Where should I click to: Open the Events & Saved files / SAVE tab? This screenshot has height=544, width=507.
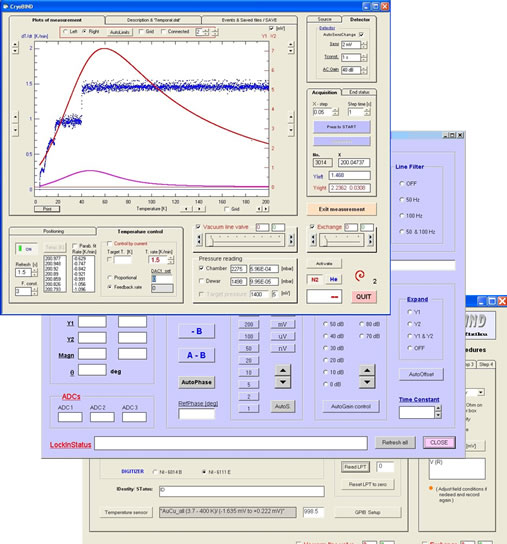click(x=249, y=20)
